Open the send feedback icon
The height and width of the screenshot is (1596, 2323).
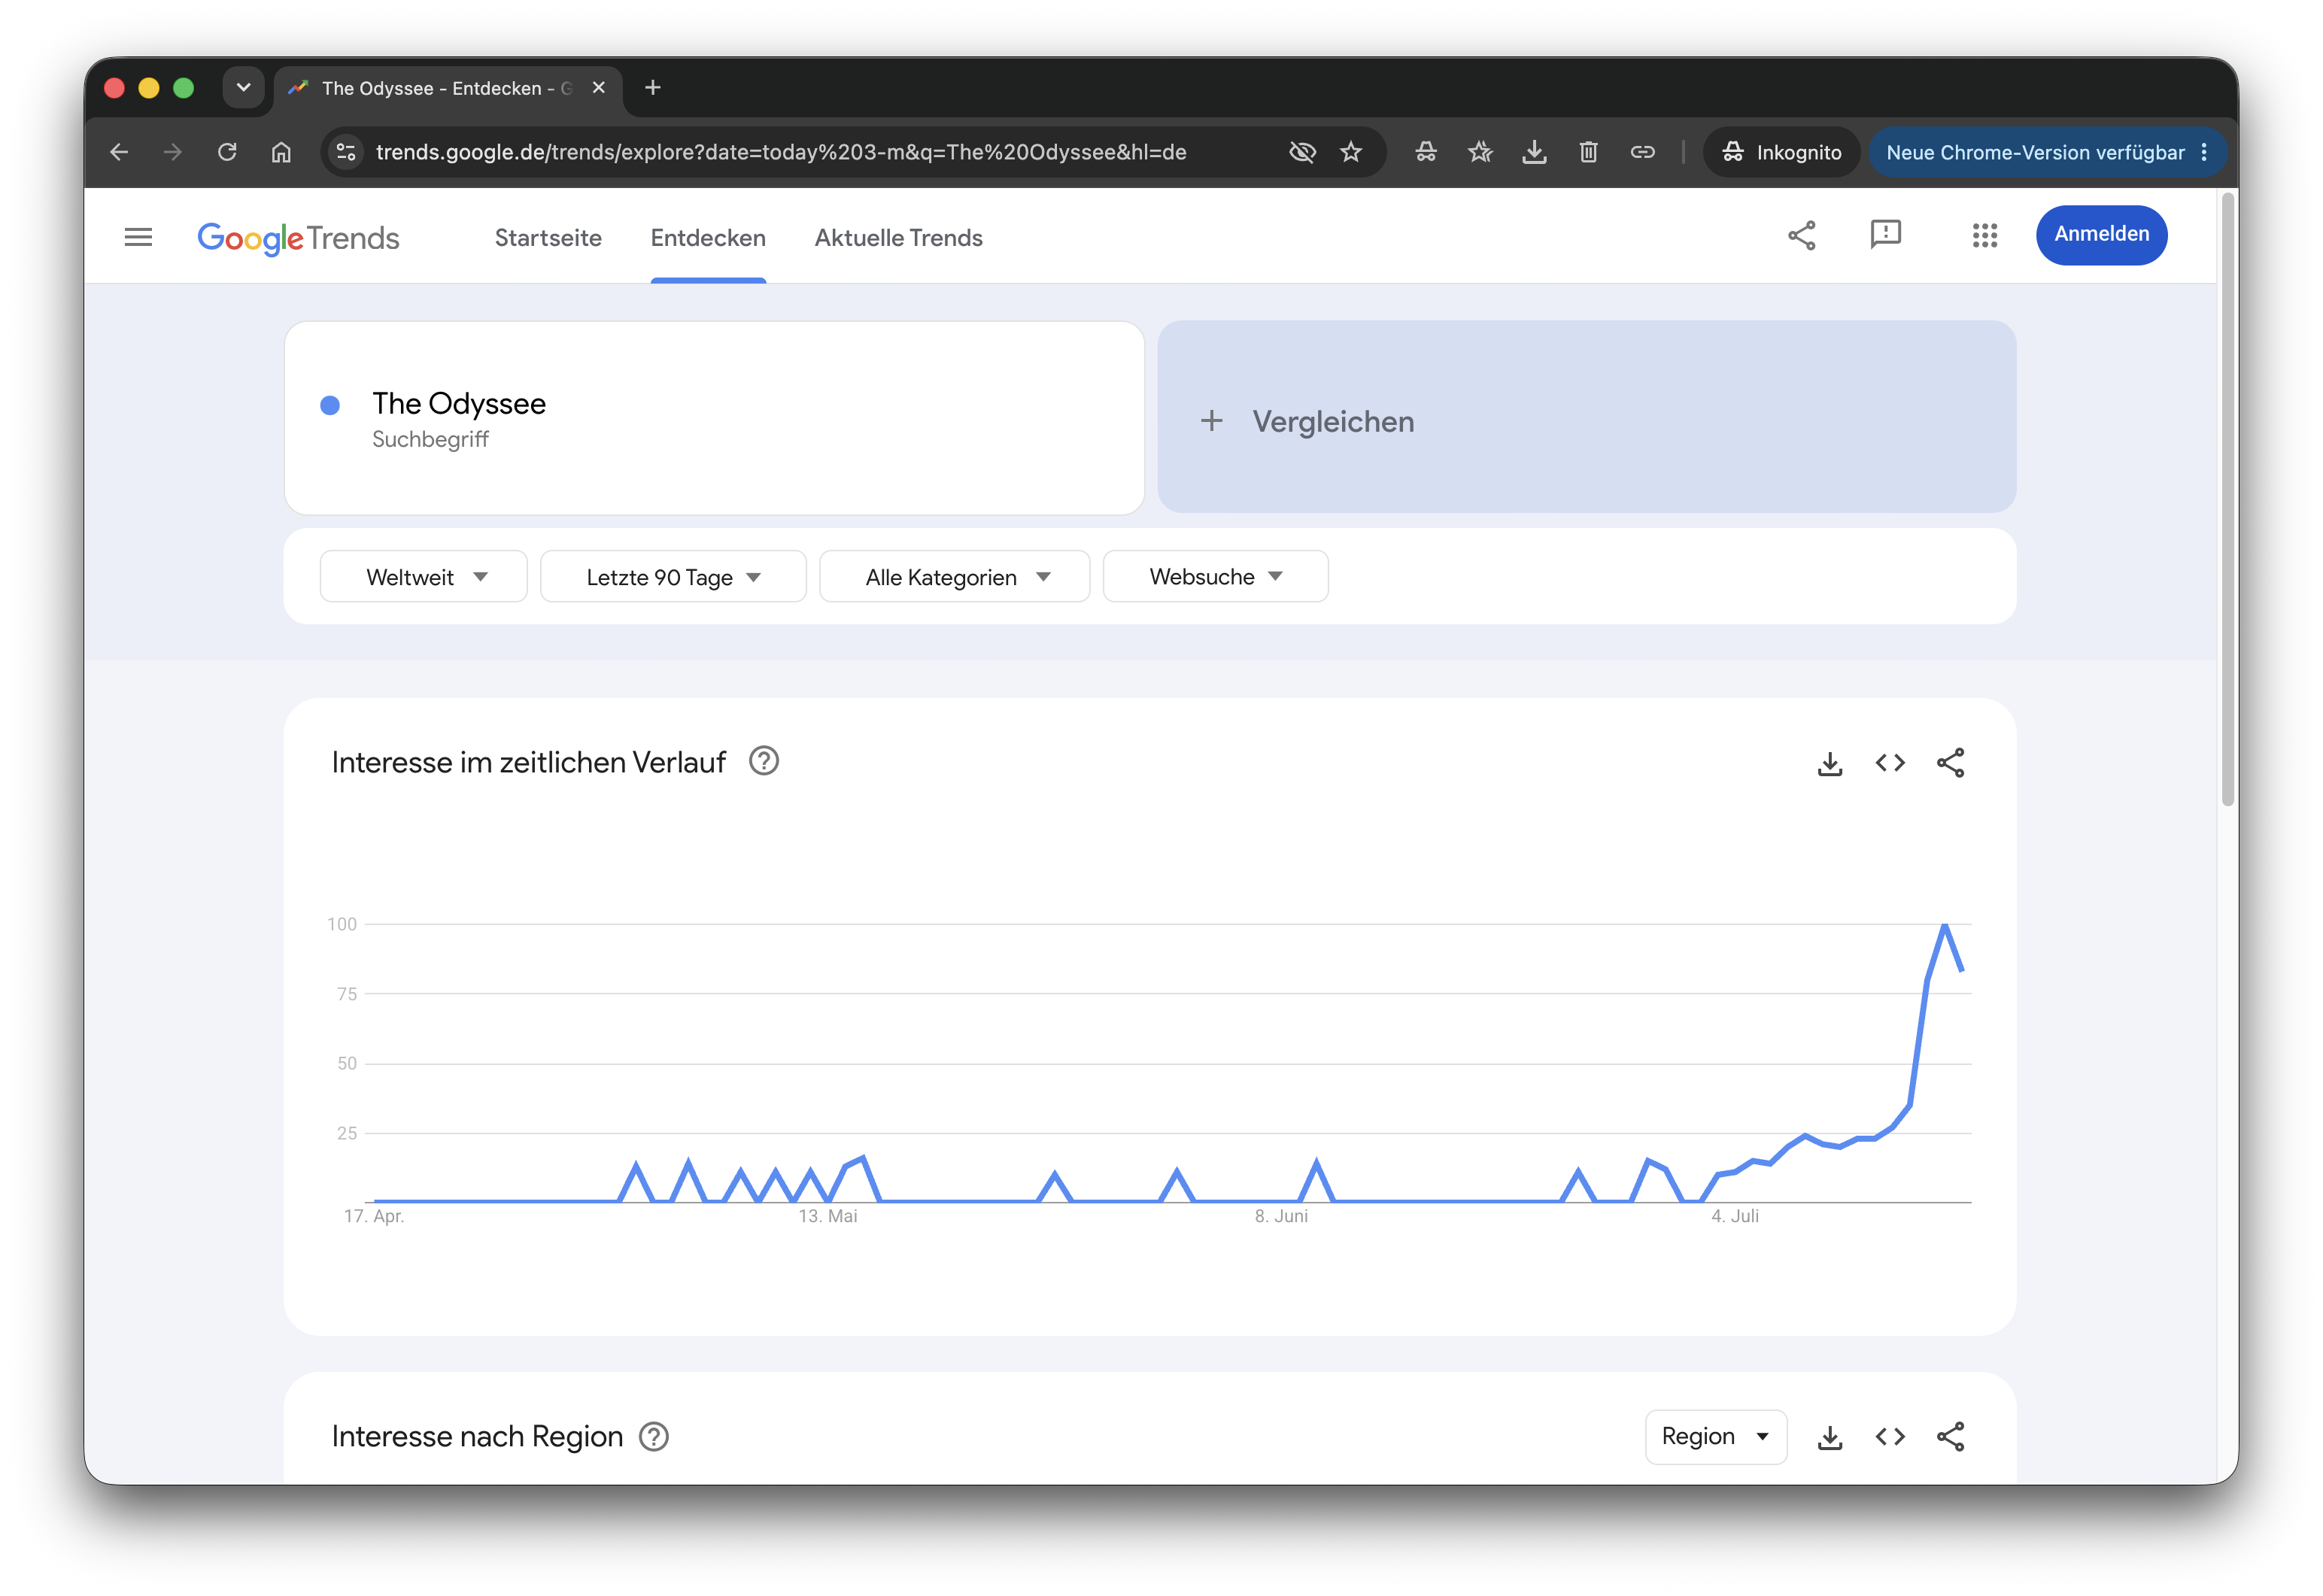pos(1885,235)
